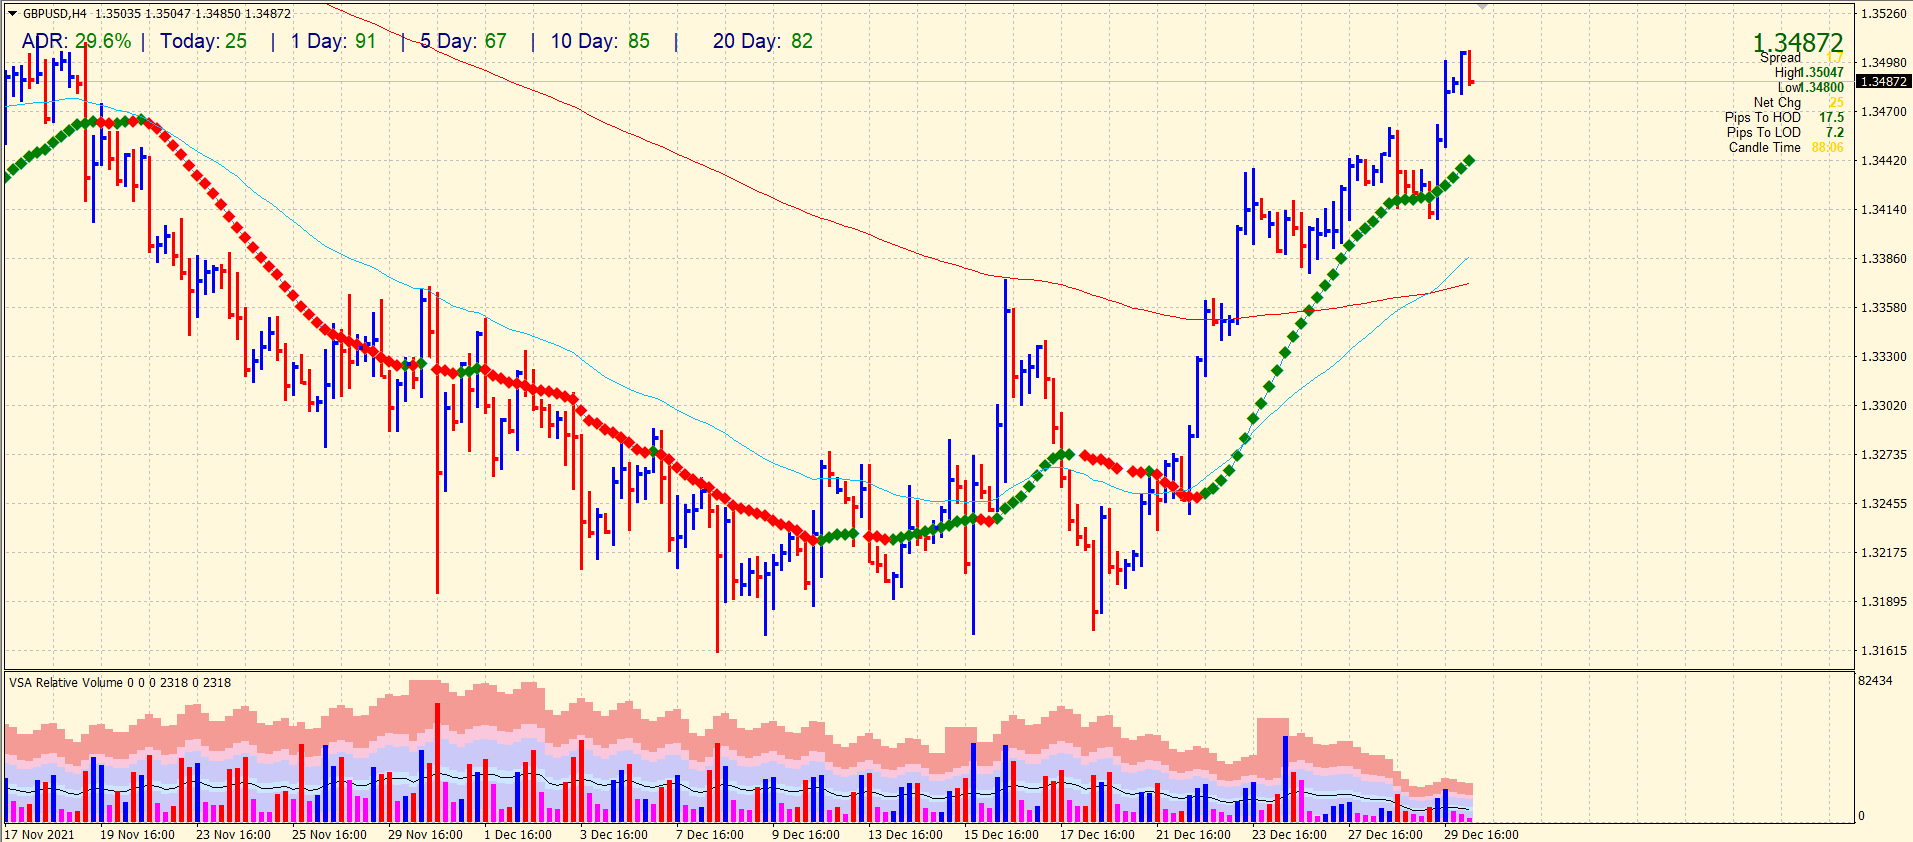Click the 9 Dec 16:00 time label
The width and height of the screenshot is (1913, 842).
(806, 835)
